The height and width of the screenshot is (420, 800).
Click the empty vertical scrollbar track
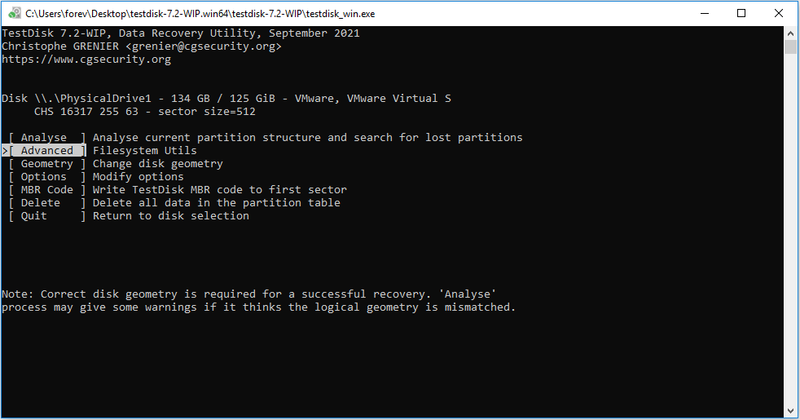[x=791, y=230]
